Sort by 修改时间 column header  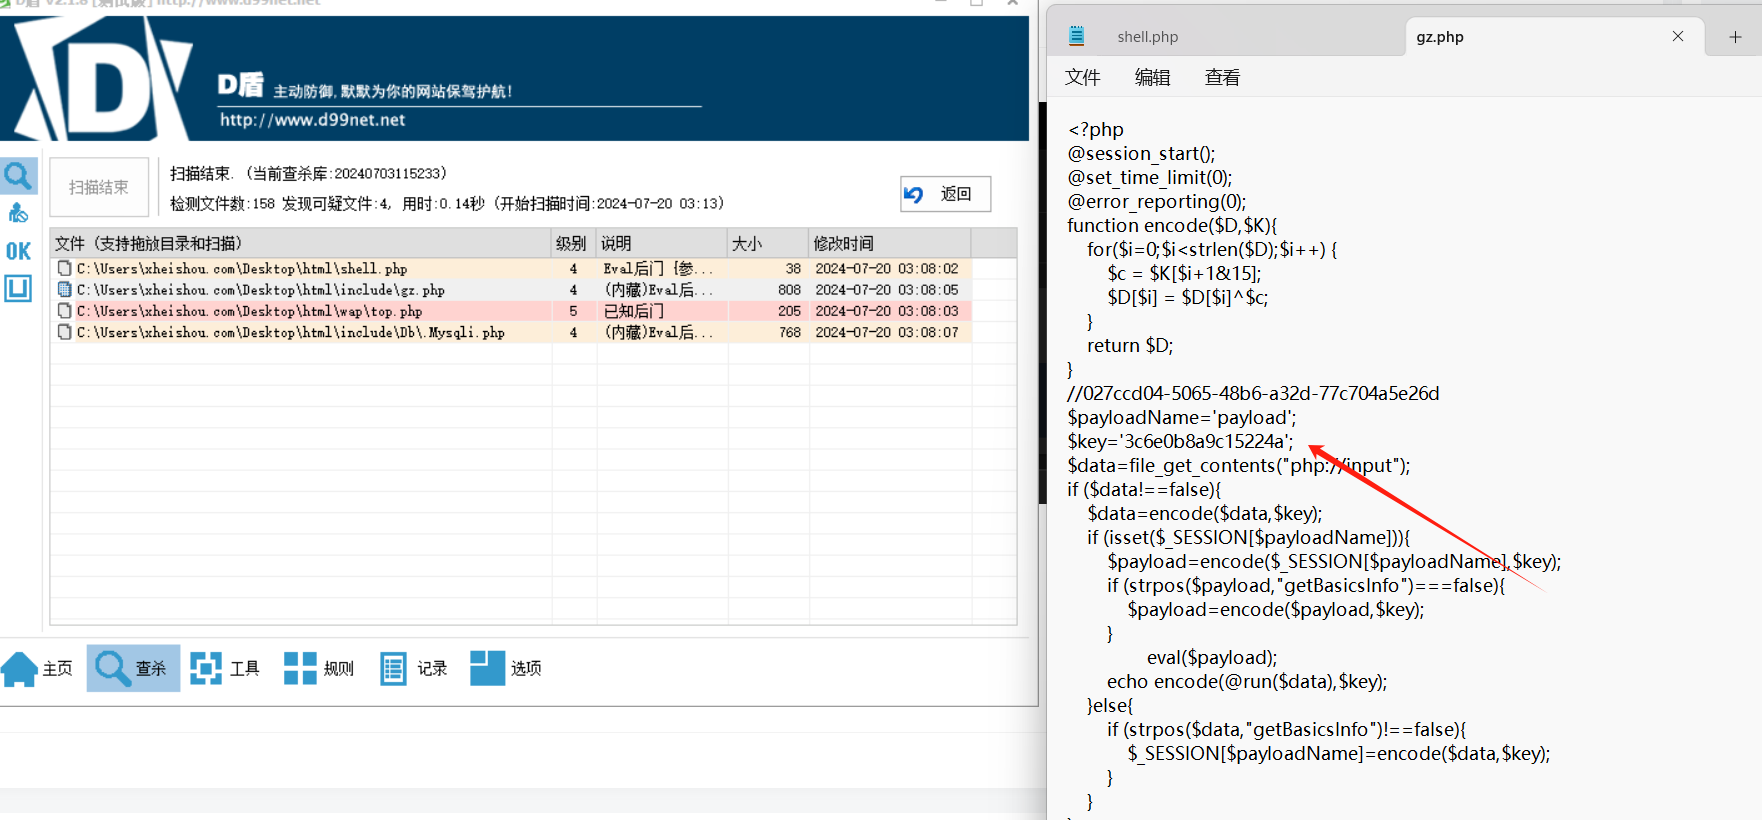pos(889,243)
